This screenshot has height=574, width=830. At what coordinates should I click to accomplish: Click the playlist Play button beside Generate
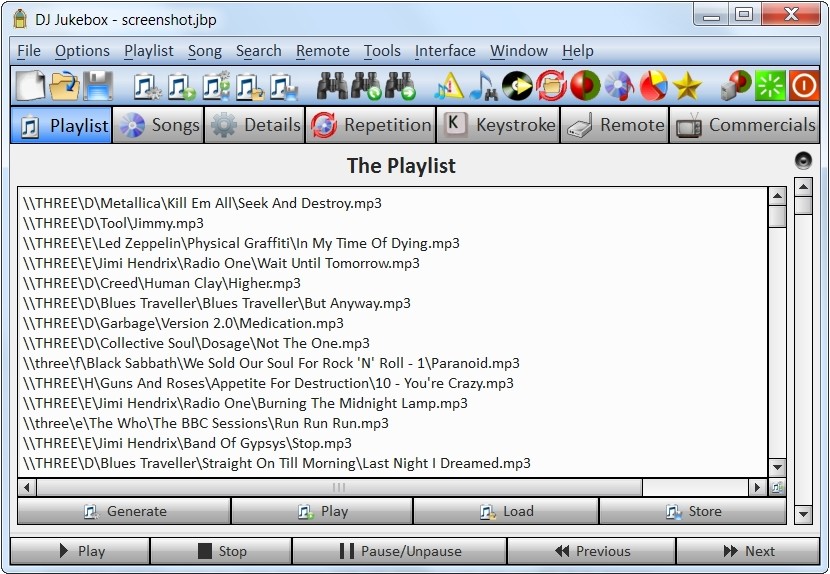click(x=322, y=511)
